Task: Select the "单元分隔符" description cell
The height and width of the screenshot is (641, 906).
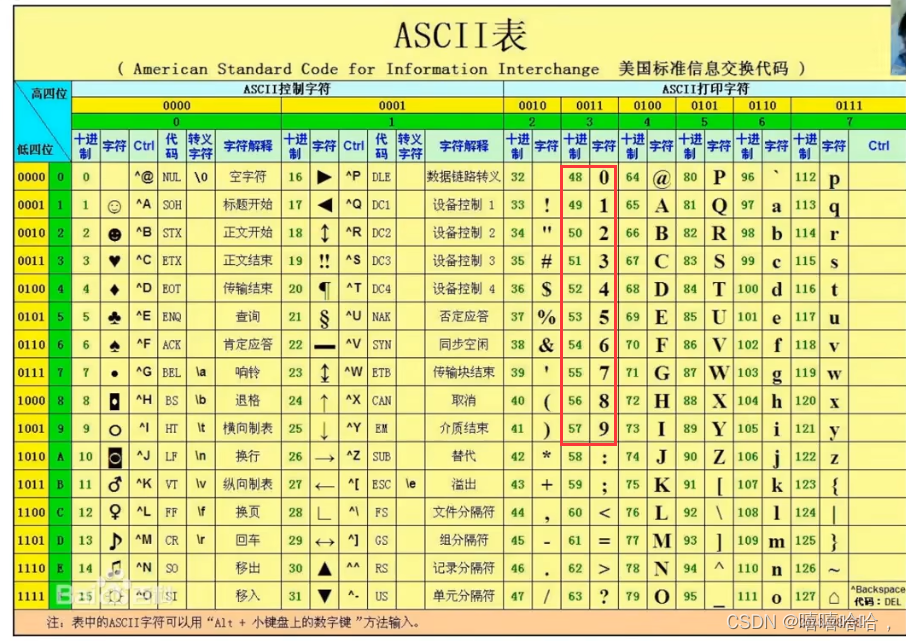Action: [463, 595]
